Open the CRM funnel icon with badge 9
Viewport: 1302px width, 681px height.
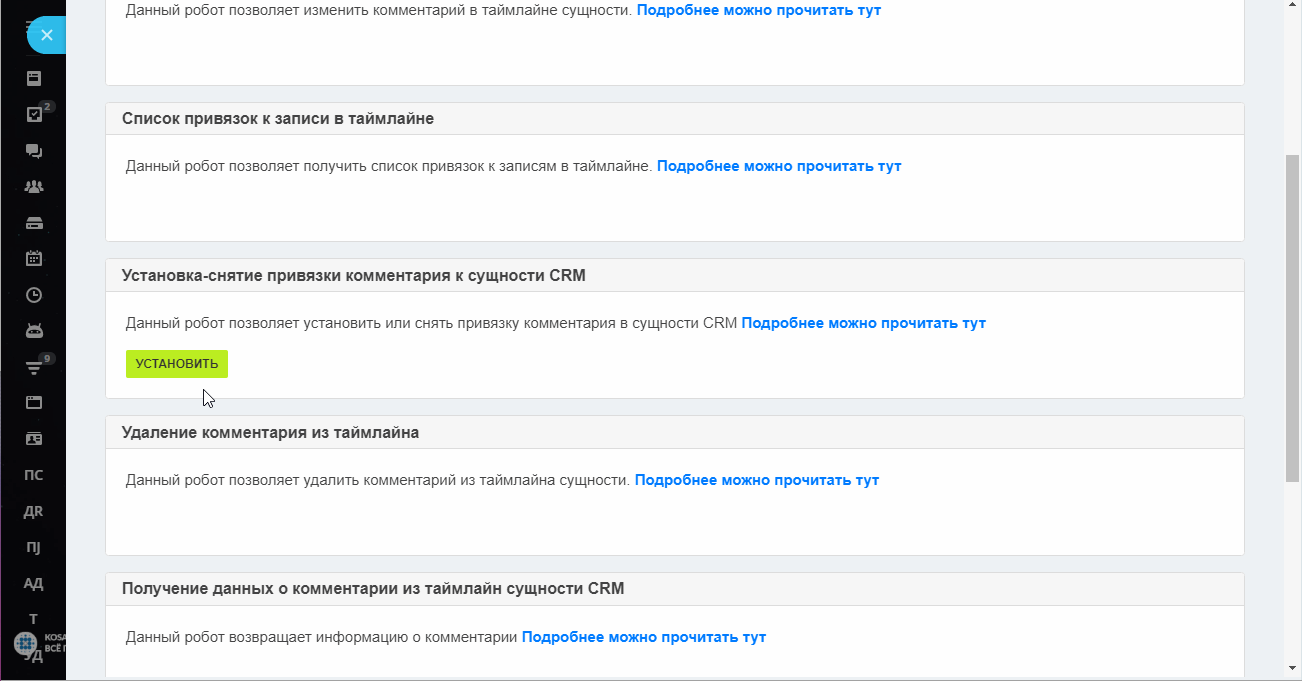click(34, 367)
